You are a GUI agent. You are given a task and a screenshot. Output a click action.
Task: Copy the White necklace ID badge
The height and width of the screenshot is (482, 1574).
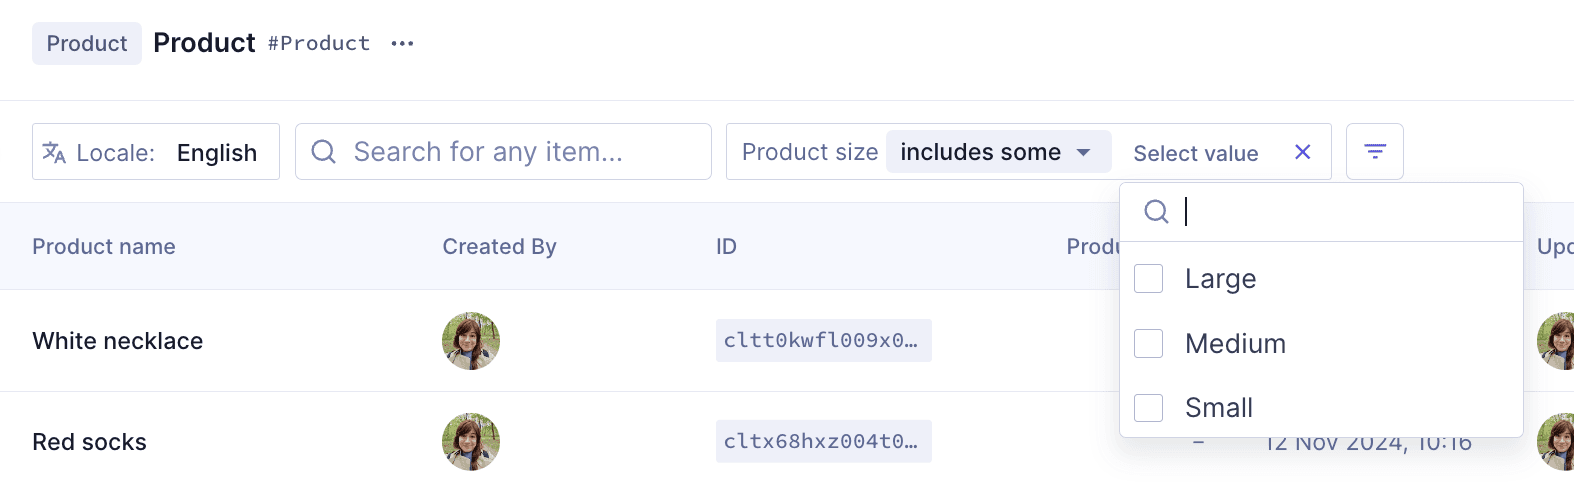(823, 341)
